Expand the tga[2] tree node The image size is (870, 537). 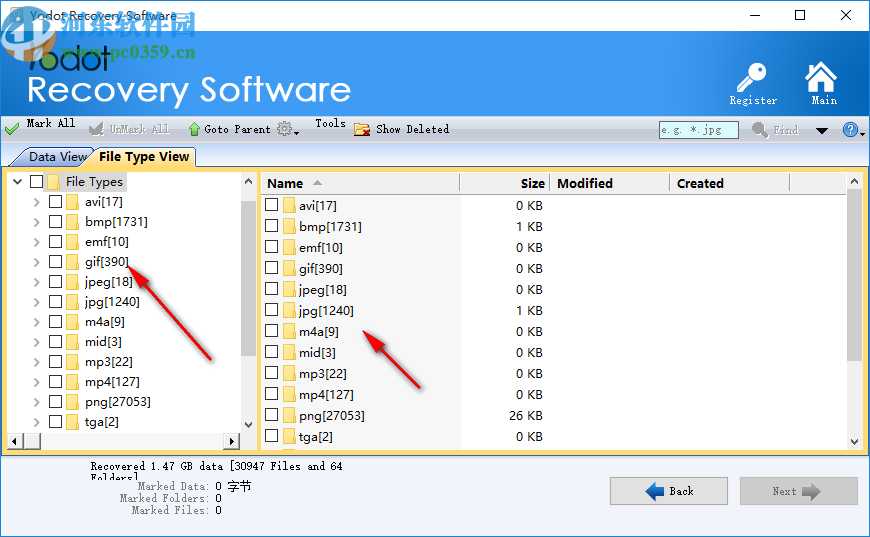tap(37, 422)
